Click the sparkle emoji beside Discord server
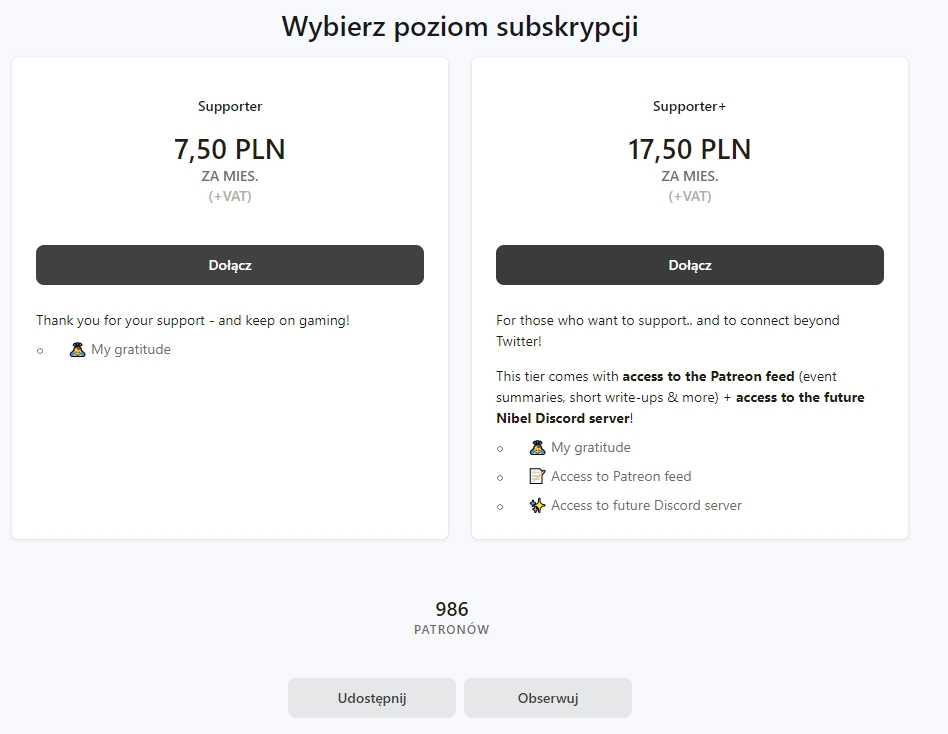The image size is (948, 734). pyautogui.click(x=537, y=506)
